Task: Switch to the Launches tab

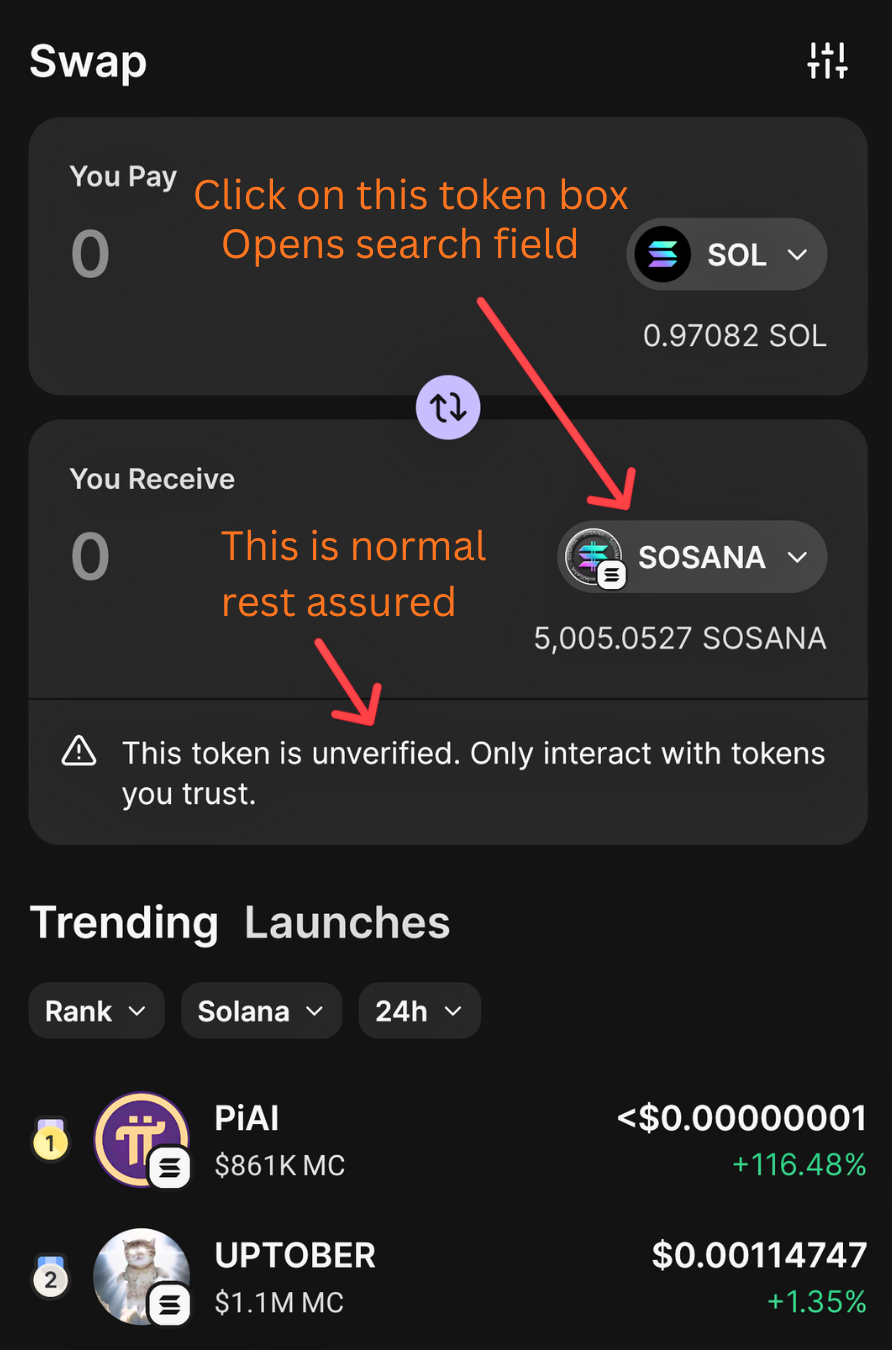Action: [346, 922]
